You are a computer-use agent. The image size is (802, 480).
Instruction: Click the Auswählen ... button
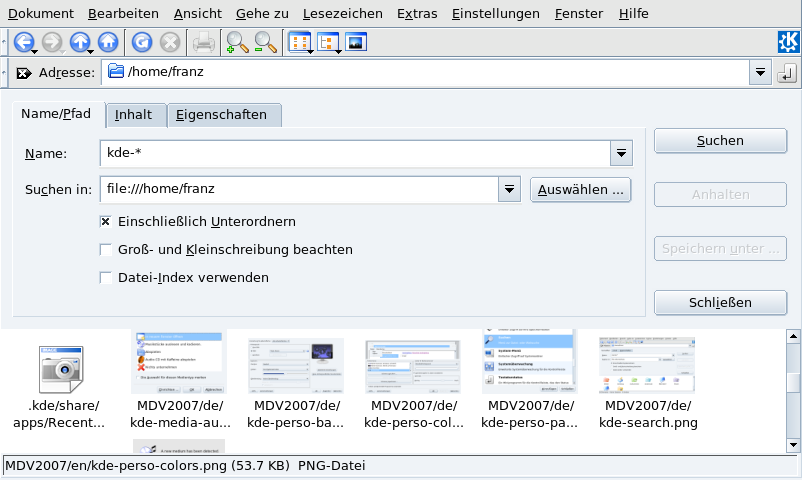(580, 188)
